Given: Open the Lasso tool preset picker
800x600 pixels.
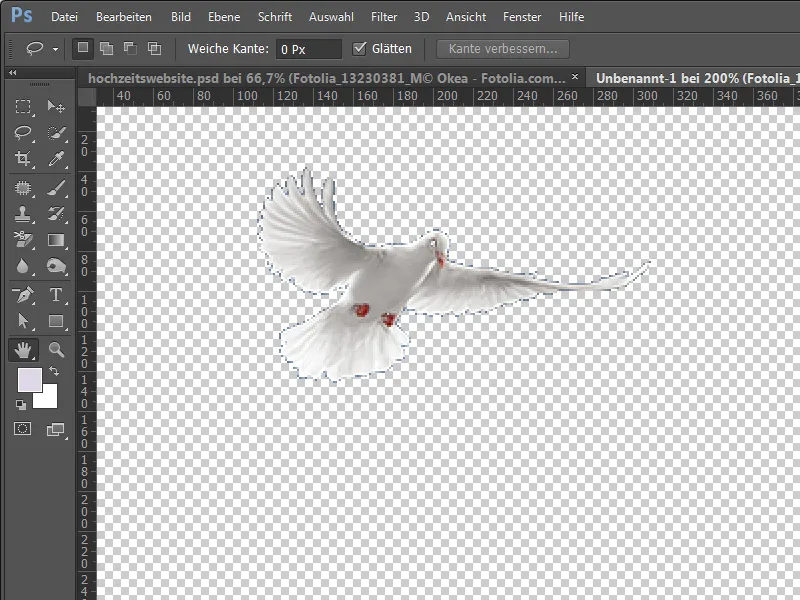Looking at the screenshot, I should [x=55, y=49].
